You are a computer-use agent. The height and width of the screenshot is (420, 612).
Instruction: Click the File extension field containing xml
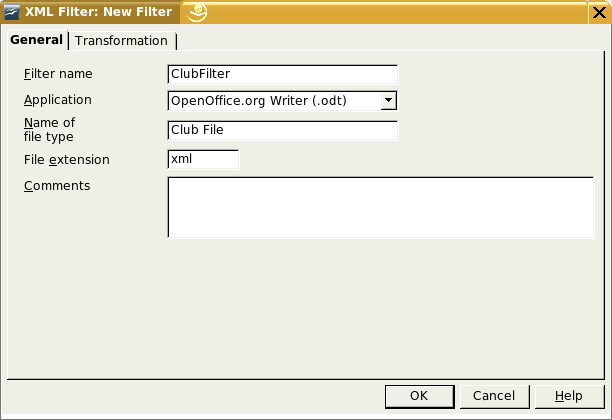click(204, 159)
